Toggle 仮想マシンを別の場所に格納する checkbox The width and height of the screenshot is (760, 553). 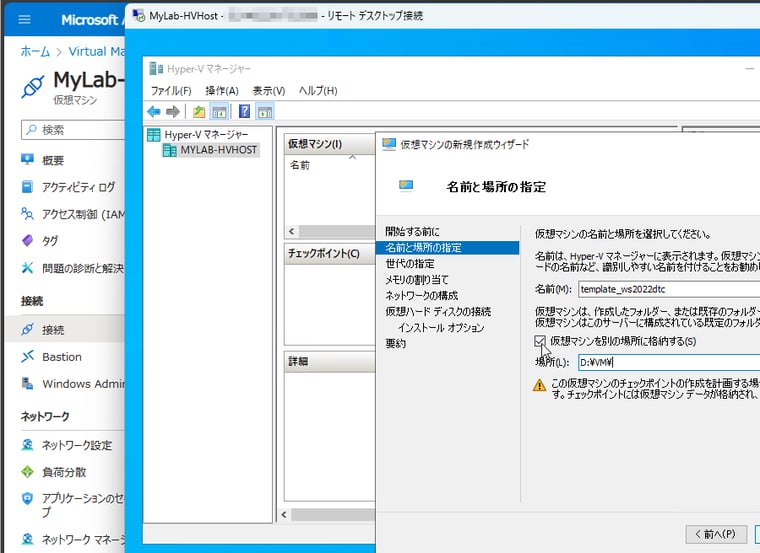pos(539,341)
